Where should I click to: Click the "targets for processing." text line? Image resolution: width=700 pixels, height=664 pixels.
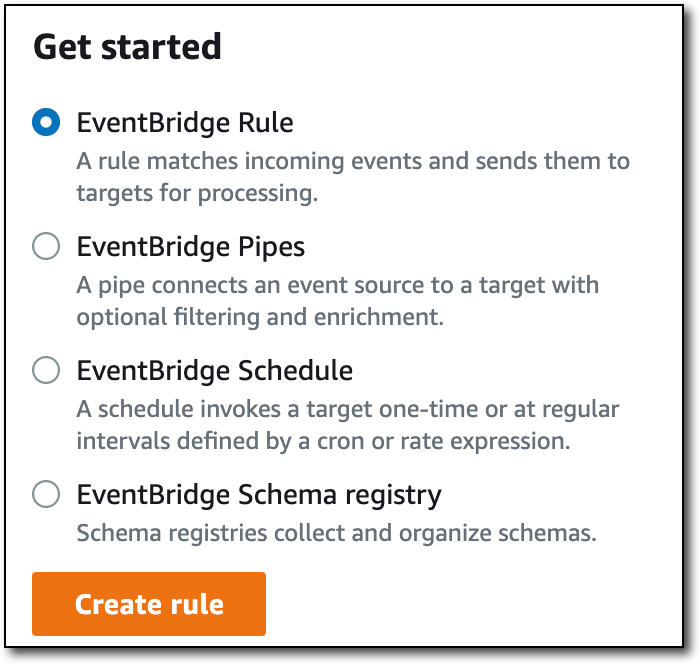pyautogui.click(x=197, y=192)
